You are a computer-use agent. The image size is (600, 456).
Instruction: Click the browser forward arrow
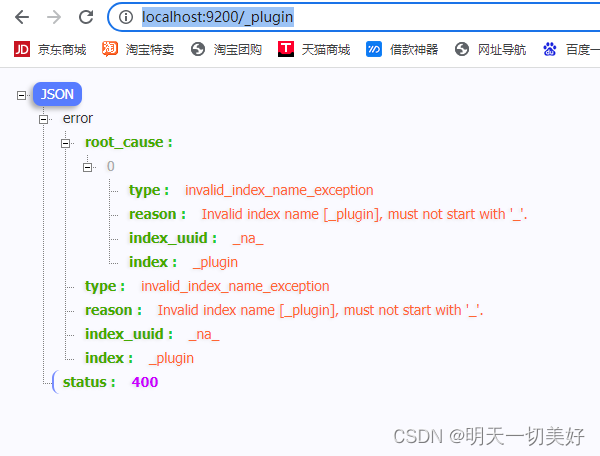coord(54,17)
